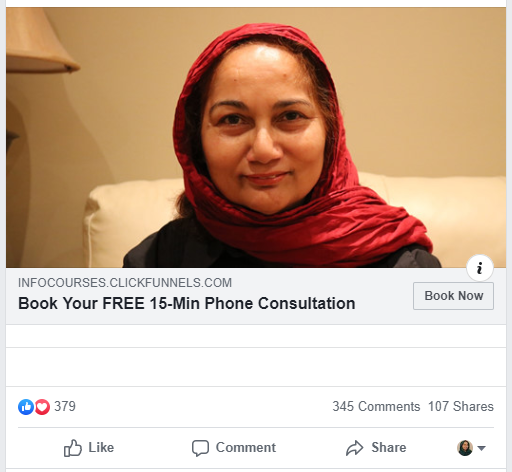Open the 345 Comments link
Viewport: 512px width, 472px height.
[x=376, y=407]
